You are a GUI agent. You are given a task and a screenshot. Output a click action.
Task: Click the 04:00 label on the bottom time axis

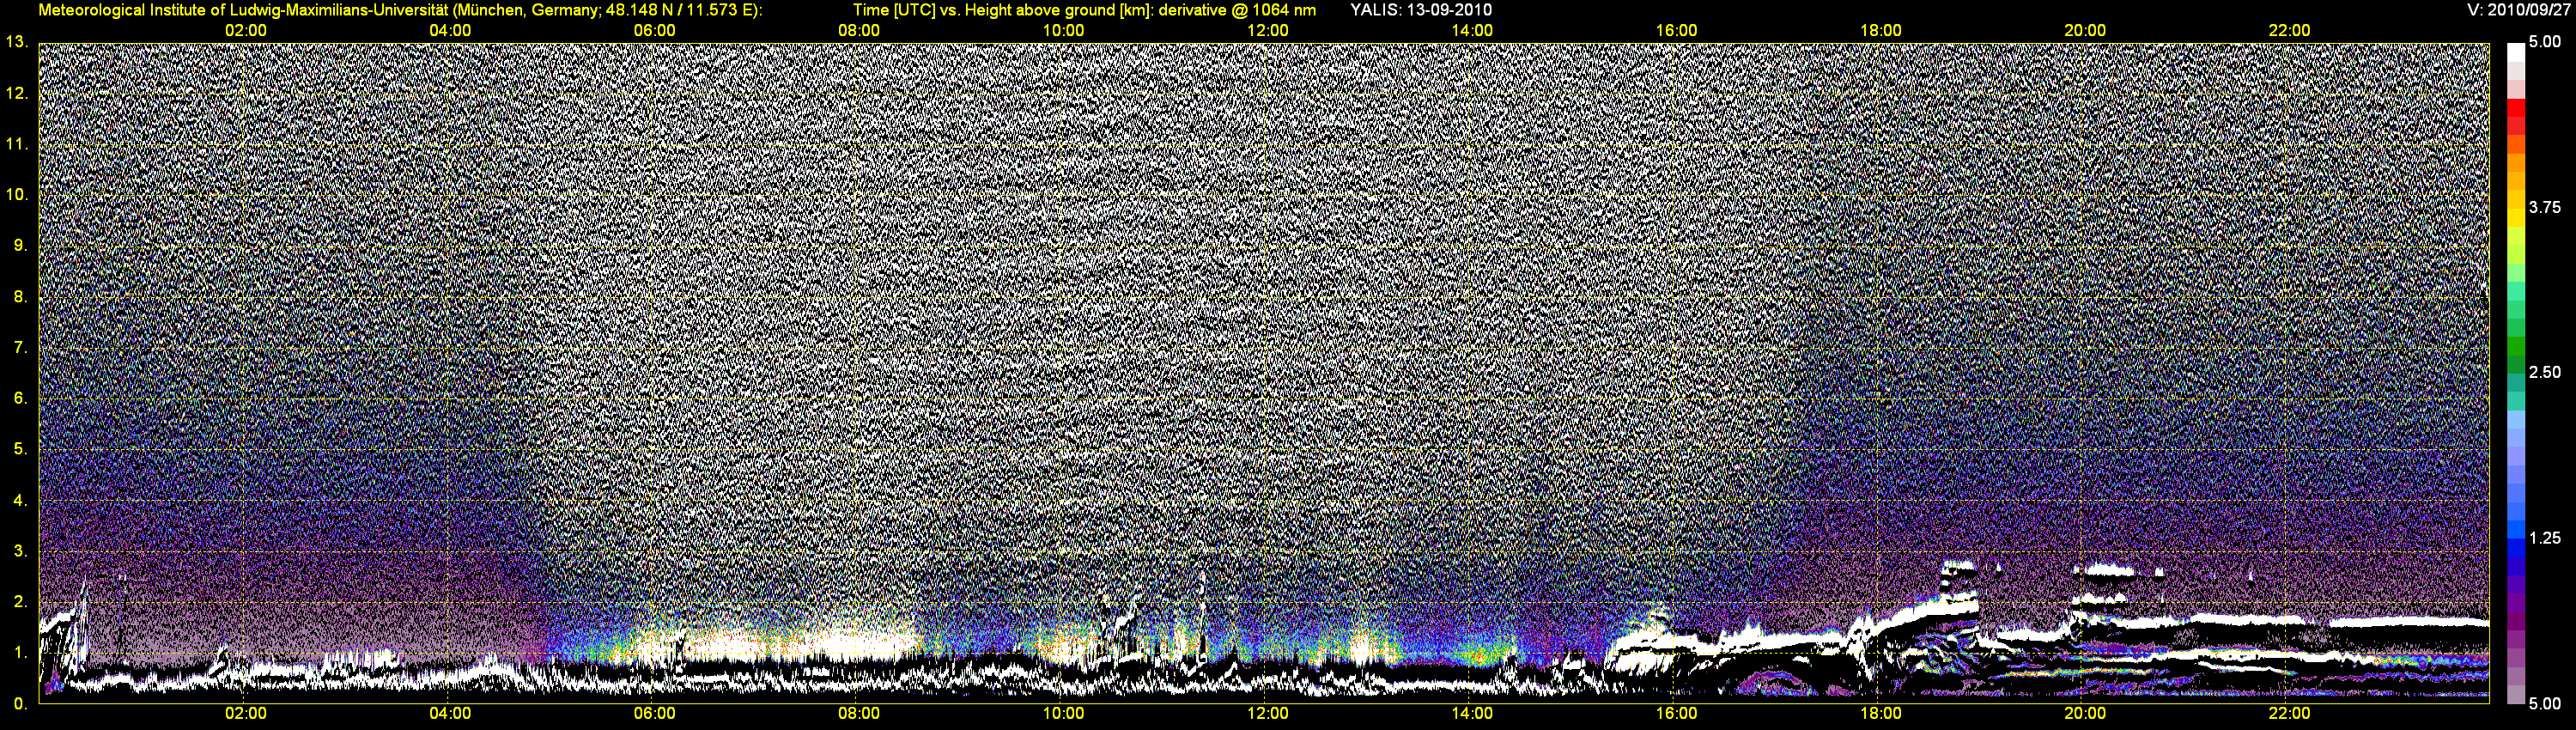click(450, 714)
